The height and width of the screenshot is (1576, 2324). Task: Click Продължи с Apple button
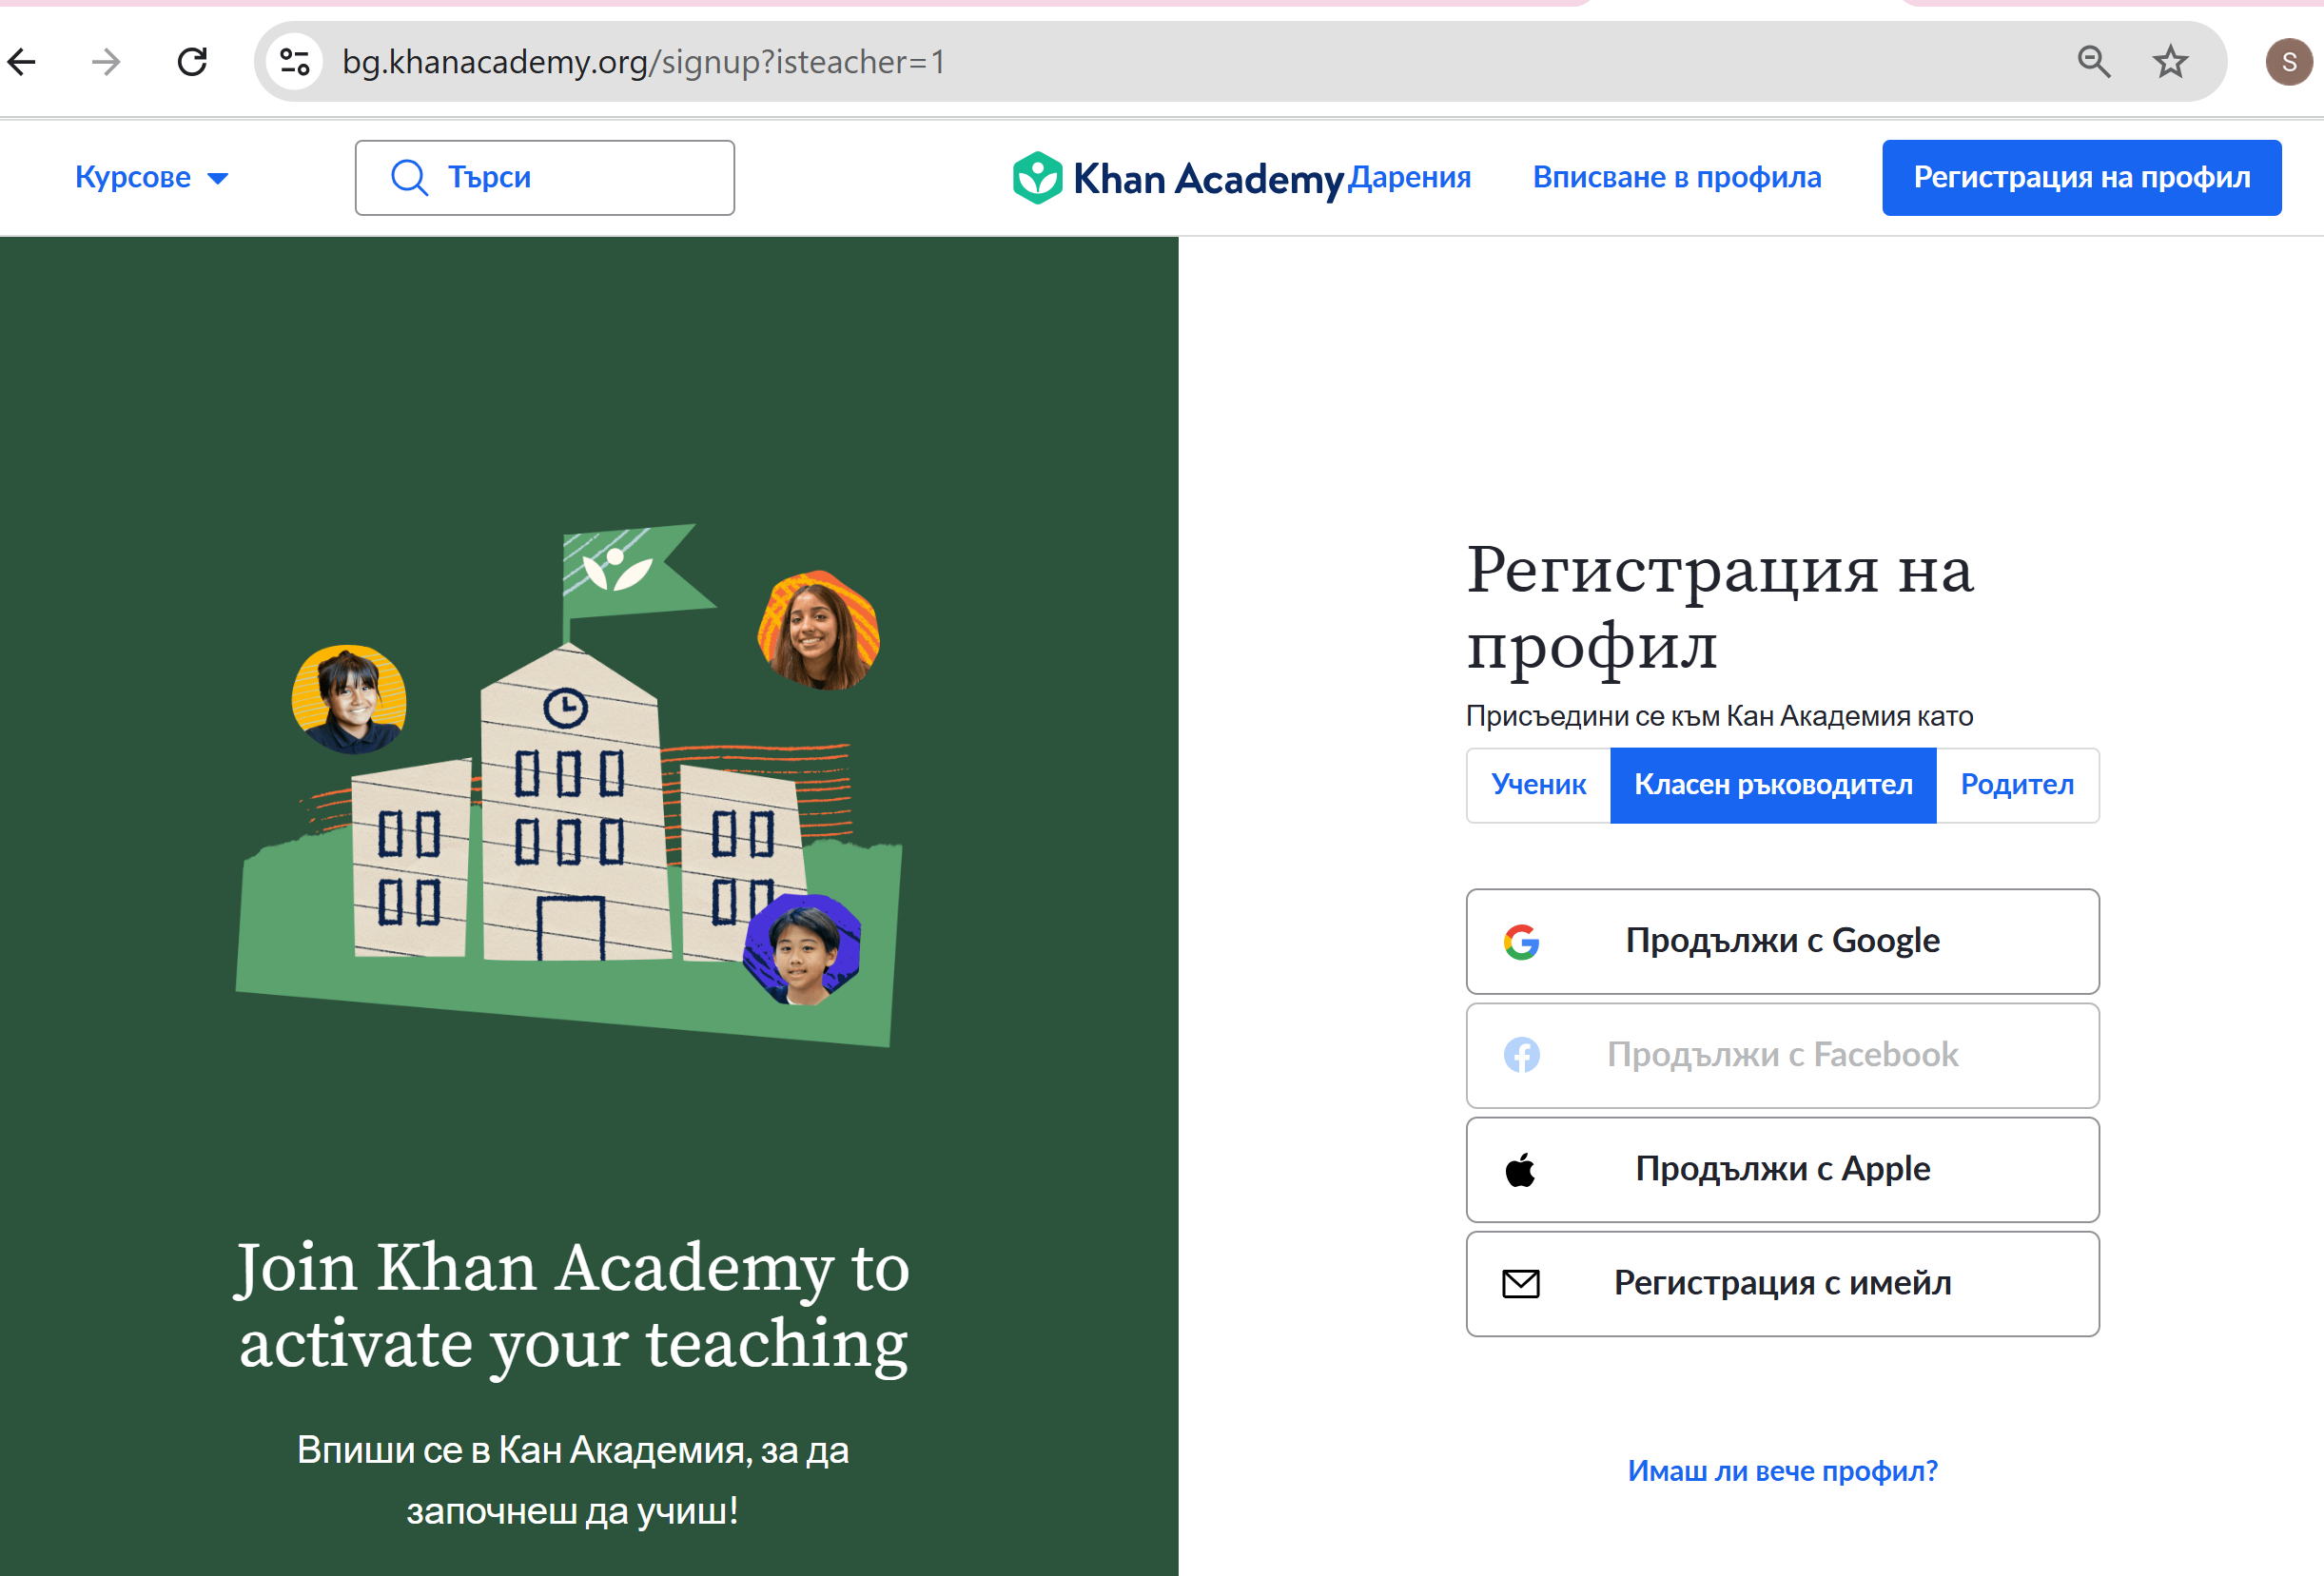1782,1169
